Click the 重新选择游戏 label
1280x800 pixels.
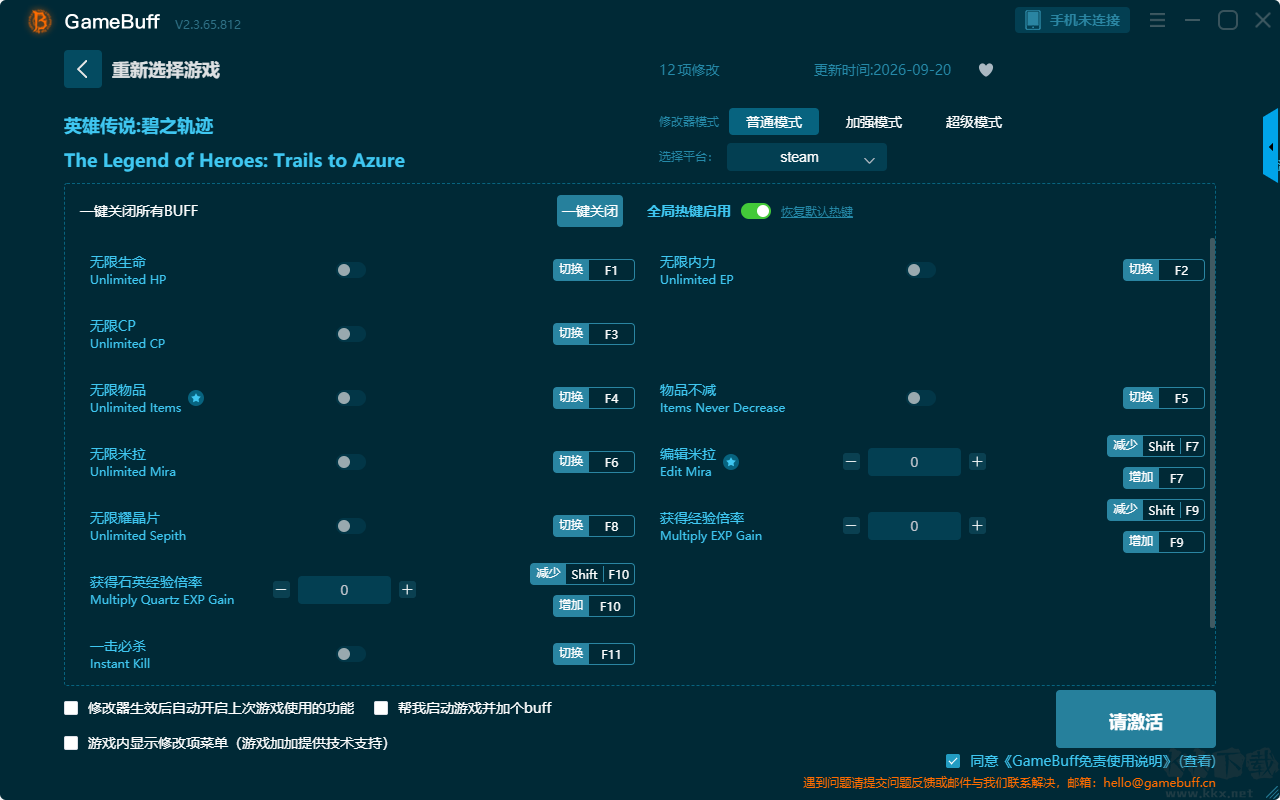tap(166, 70)
